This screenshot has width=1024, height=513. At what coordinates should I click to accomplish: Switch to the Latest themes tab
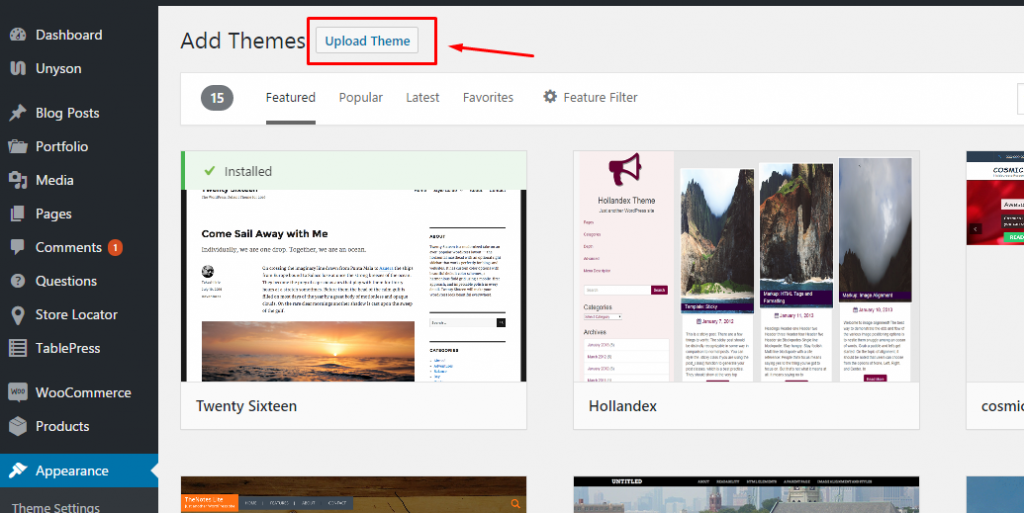pos(423,97)
